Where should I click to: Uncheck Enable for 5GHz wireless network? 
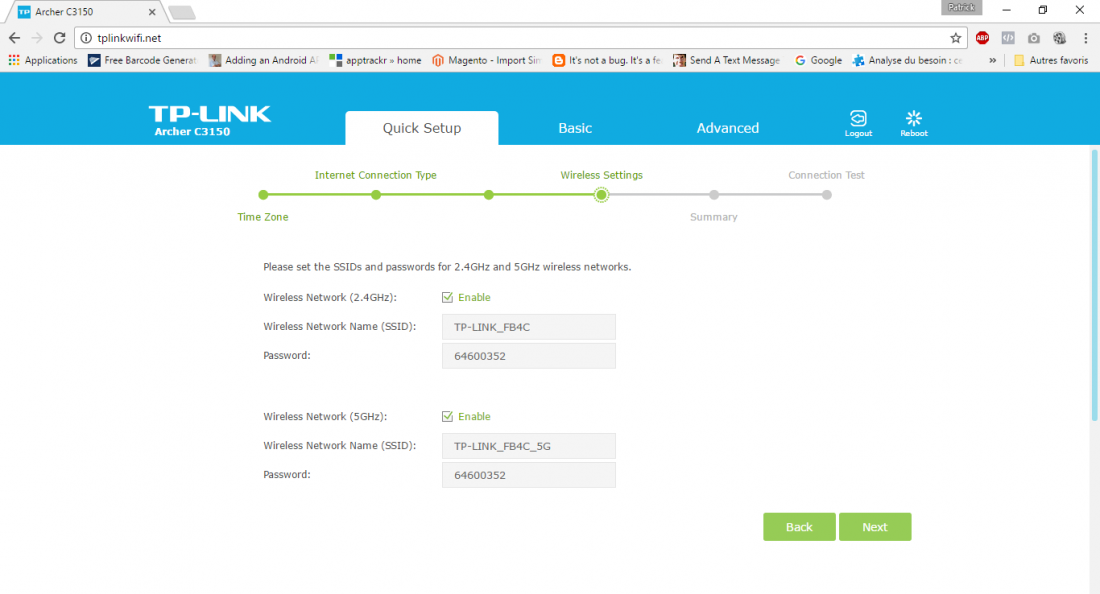click(448, 416)
